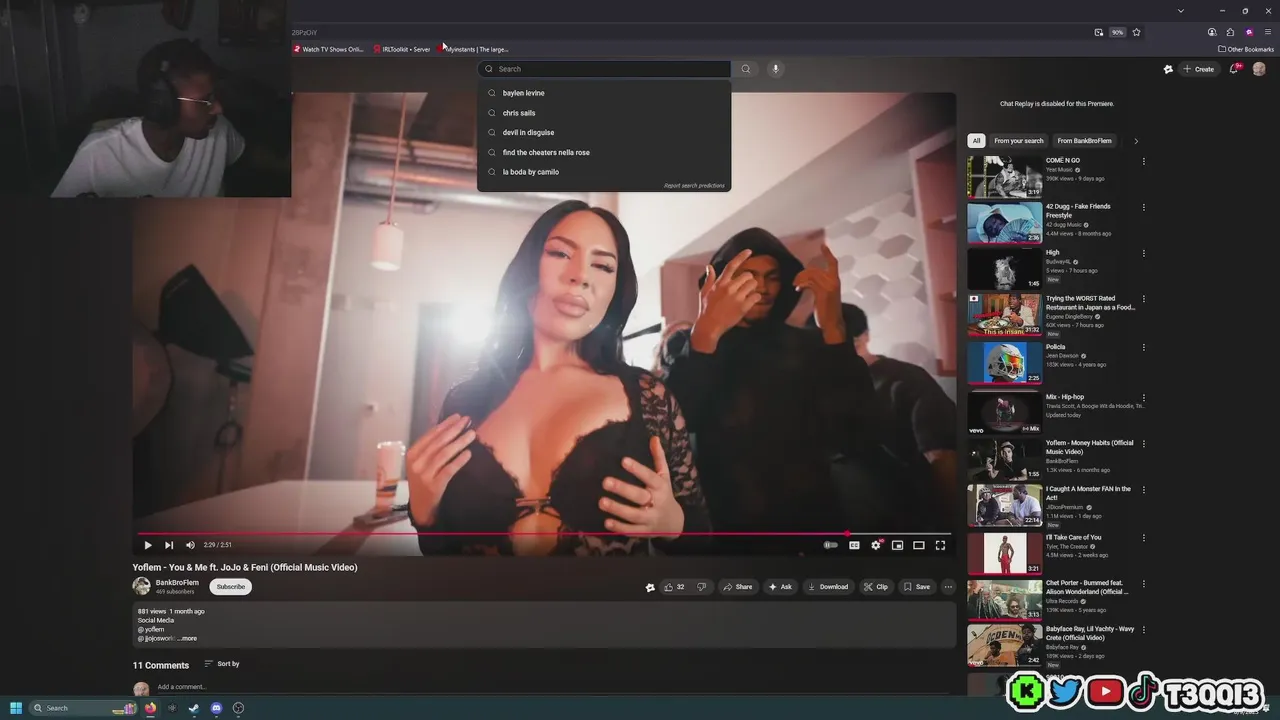The width and height of the screenshot is (1280, 720).
Task: Click the Add a comment field
Action: pos(181,687)
